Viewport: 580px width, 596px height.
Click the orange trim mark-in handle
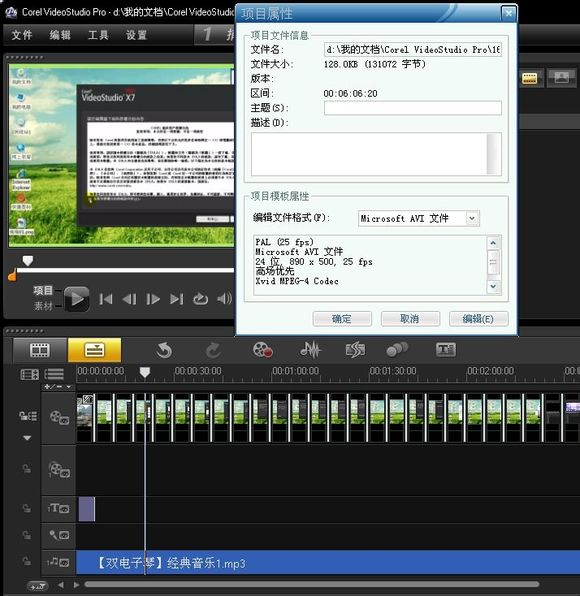click(x=12, y=274)
